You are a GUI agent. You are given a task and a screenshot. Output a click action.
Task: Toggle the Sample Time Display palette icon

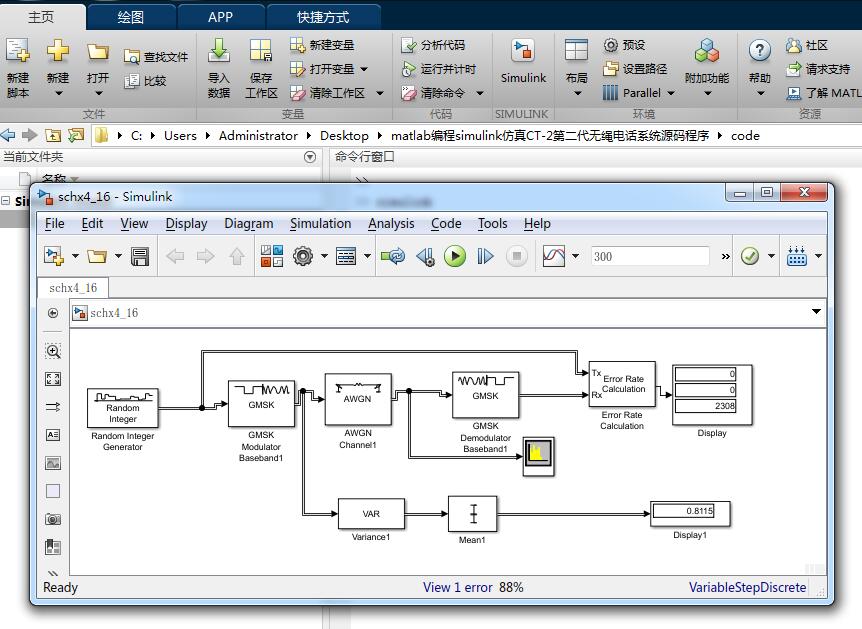(x=53, y=407)
